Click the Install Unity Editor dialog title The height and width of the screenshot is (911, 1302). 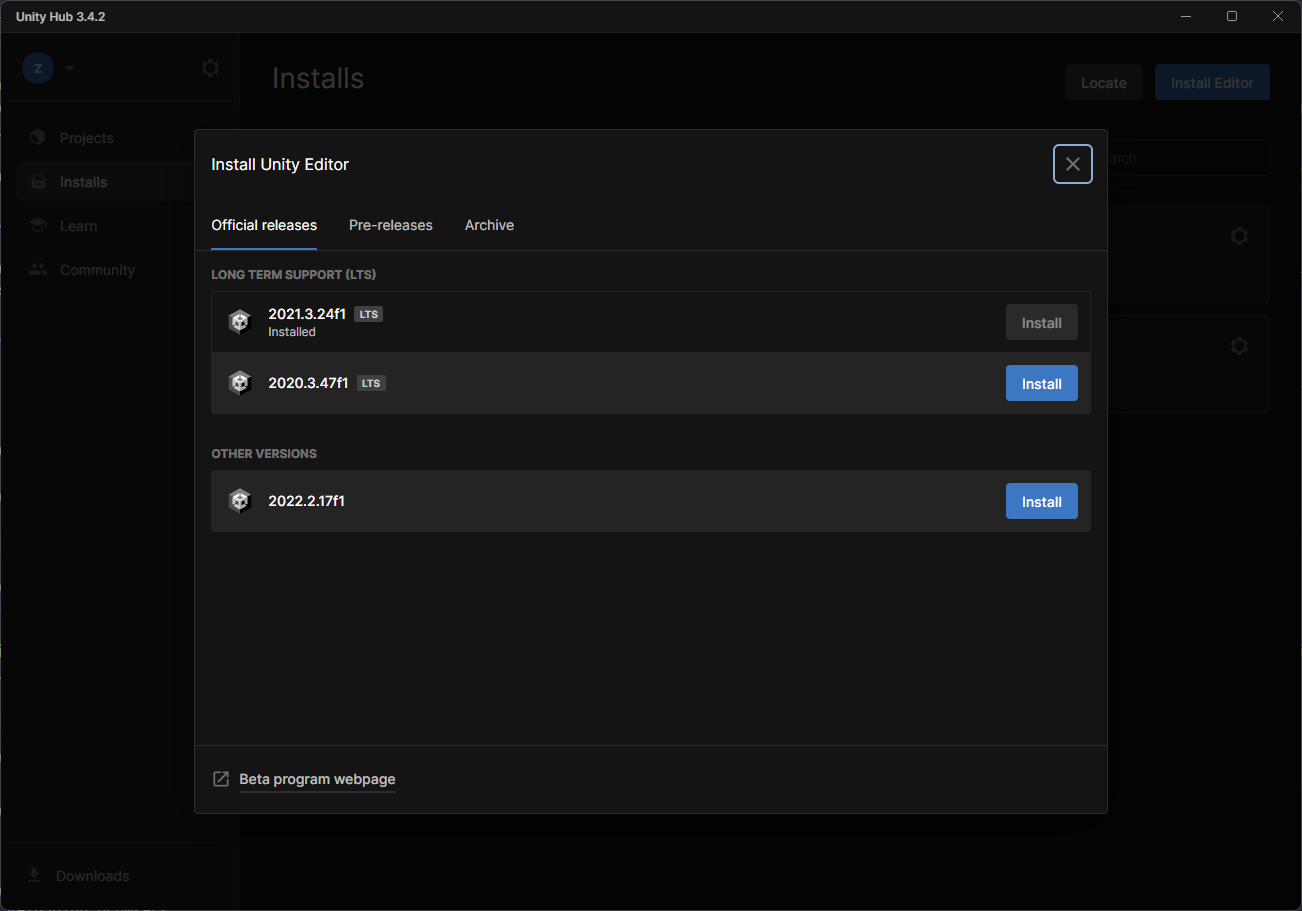(x=280, y=164)
